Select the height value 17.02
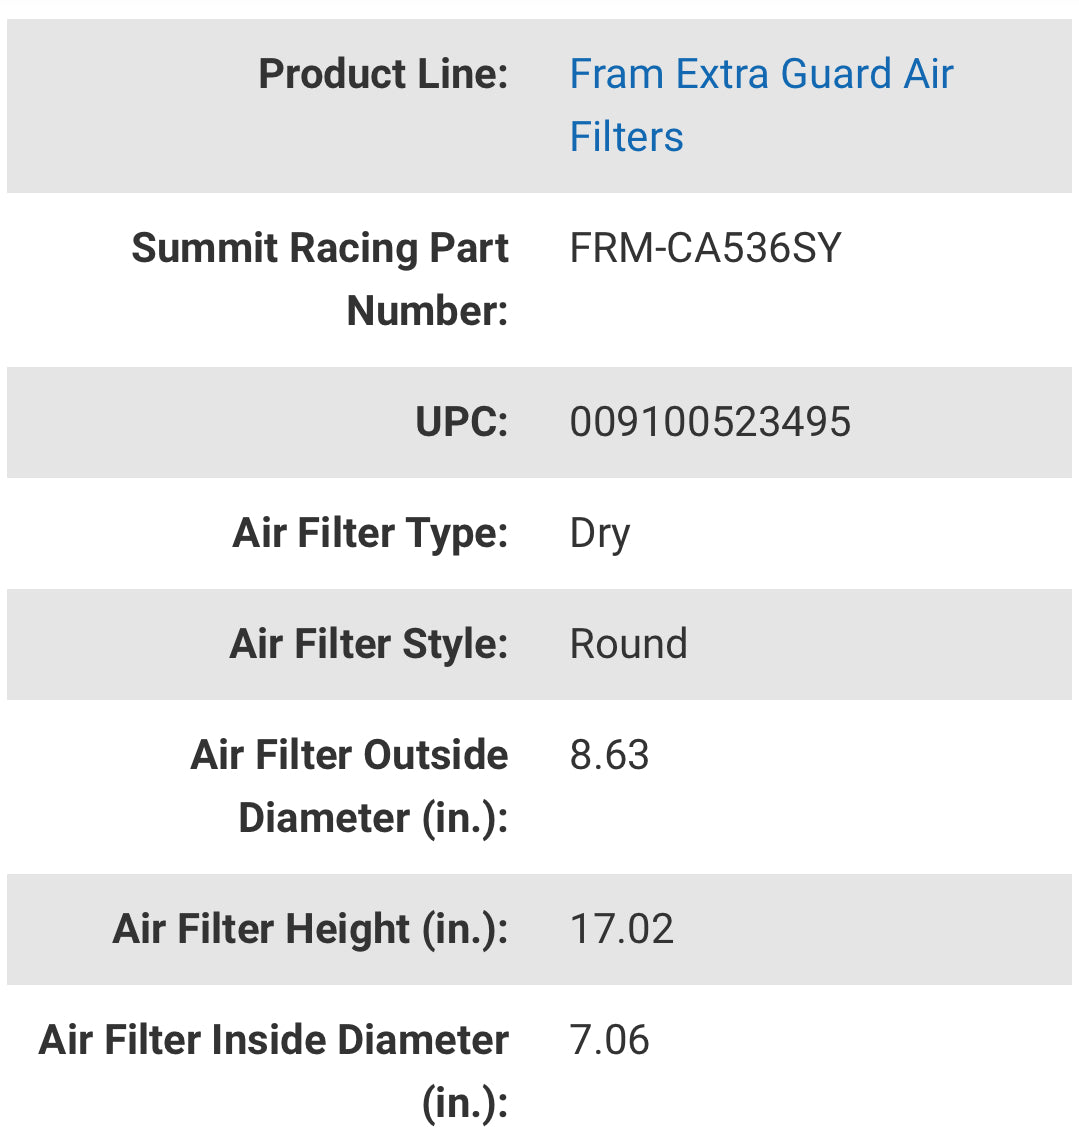The image size is (1079, 1148). pos(621,929)
